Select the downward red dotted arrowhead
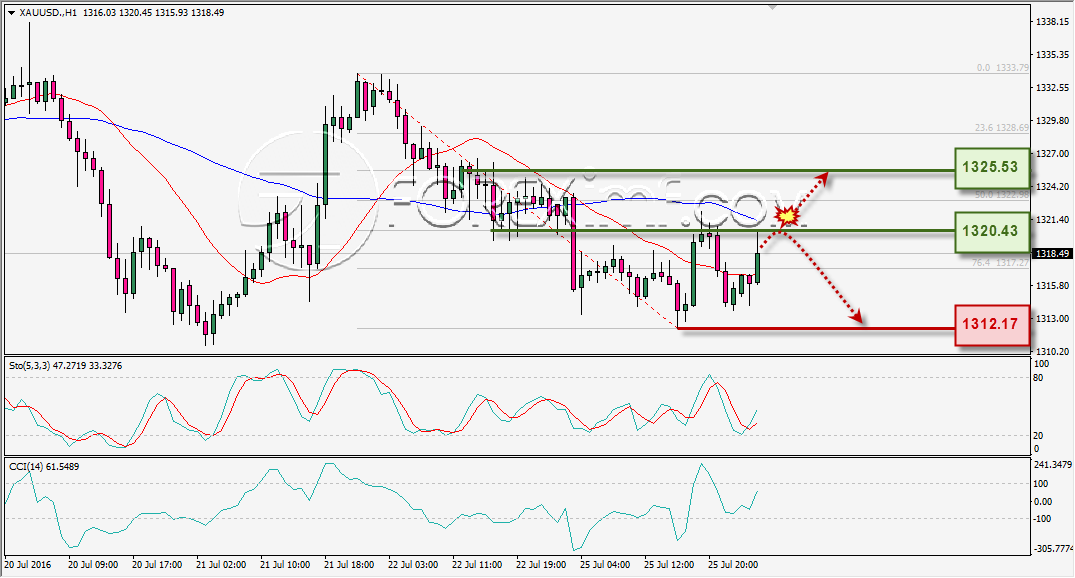The image size is (1075, 578). [x=856, y=315]
